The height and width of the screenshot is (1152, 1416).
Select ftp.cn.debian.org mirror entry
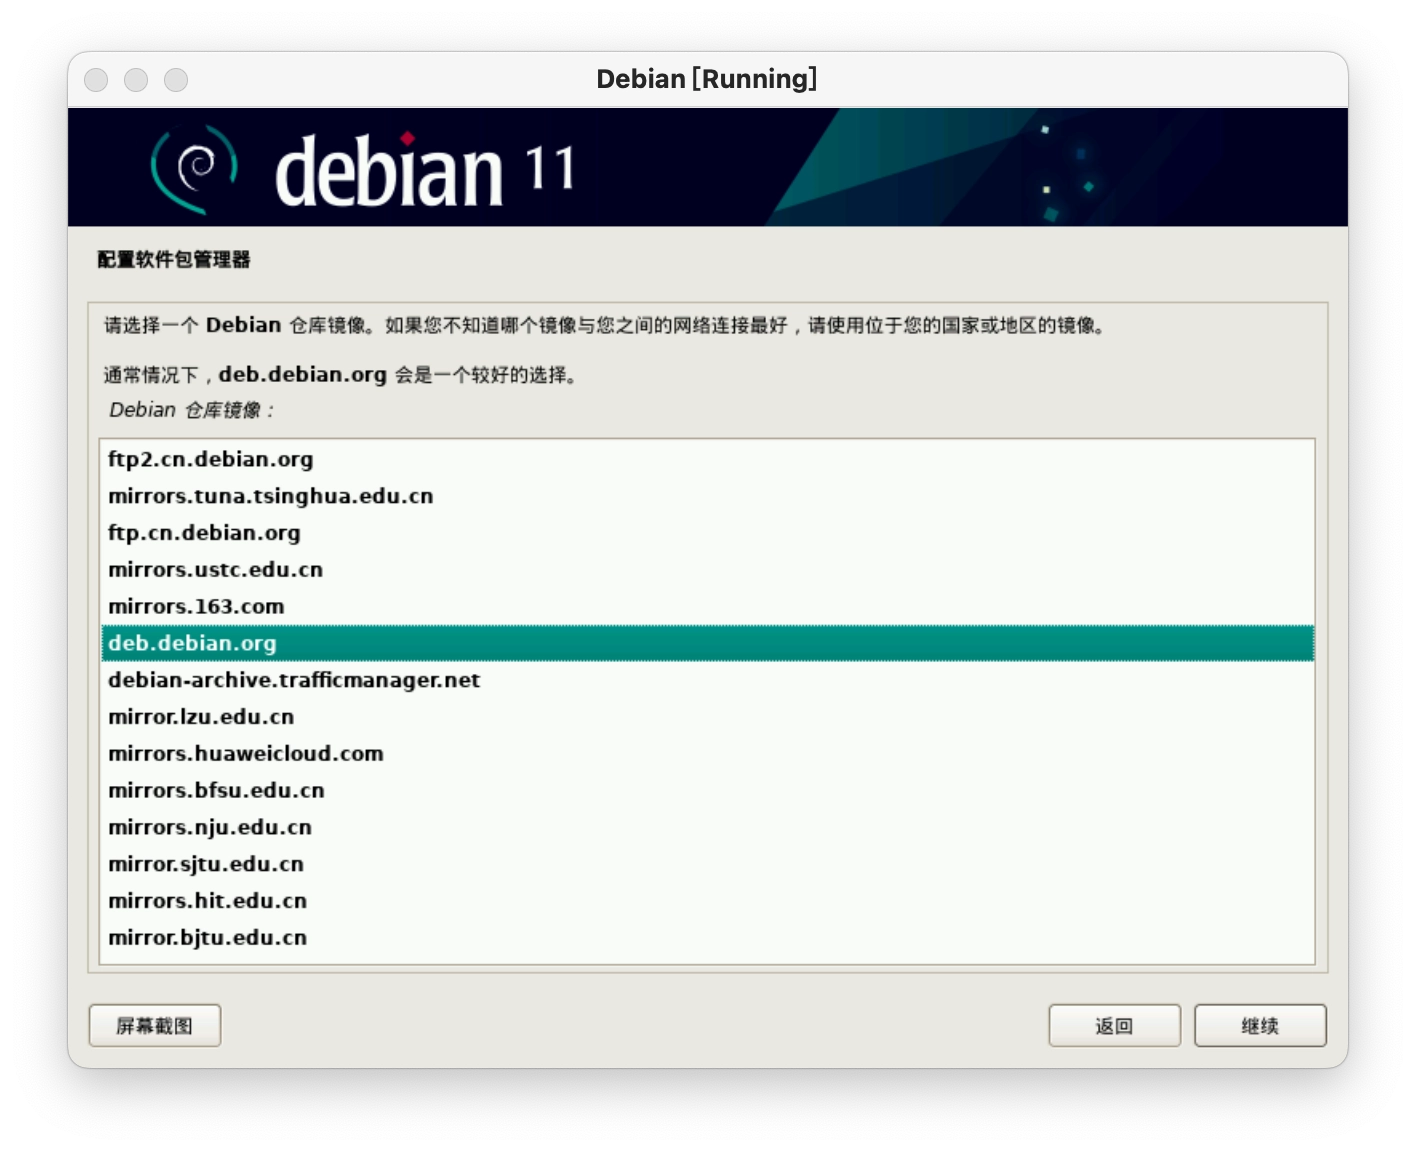(707, 533)
